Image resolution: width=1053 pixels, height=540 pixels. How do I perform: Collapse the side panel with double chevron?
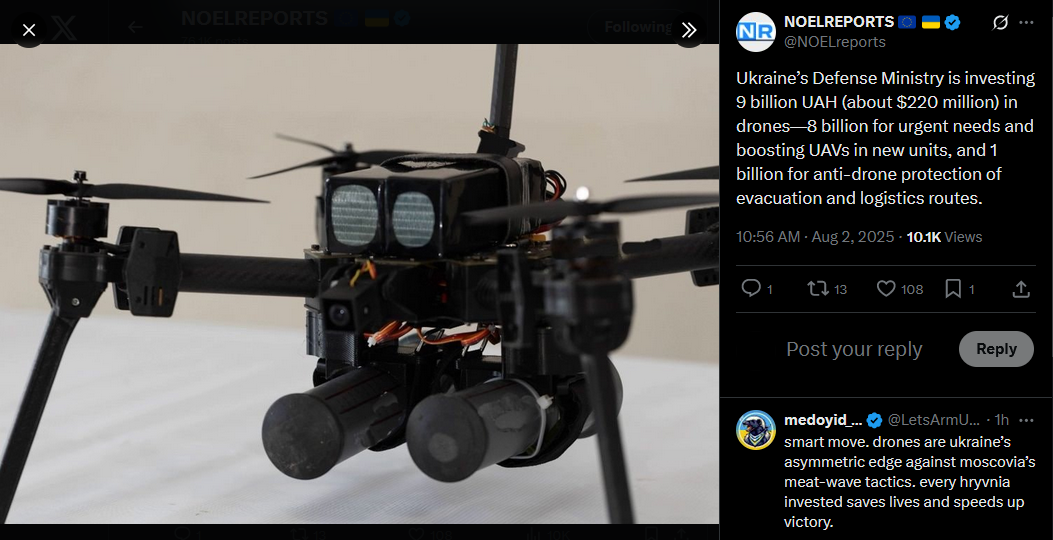click(689, 30)
